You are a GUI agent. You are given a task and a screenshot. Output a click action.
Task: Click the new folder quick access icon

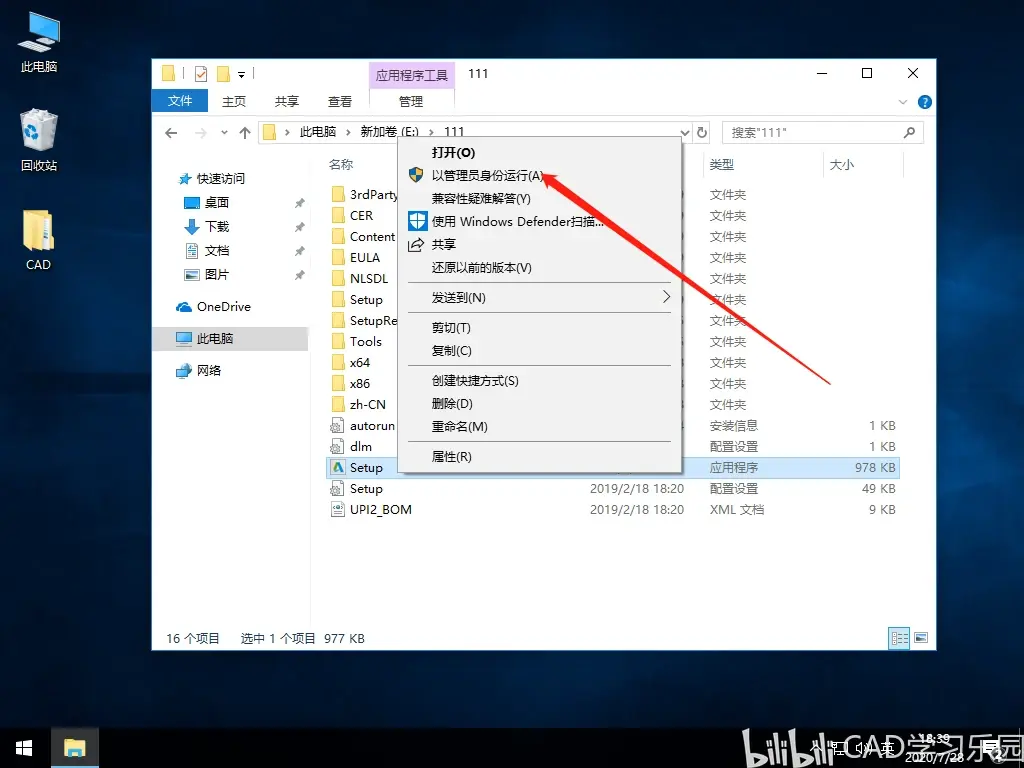223,74
